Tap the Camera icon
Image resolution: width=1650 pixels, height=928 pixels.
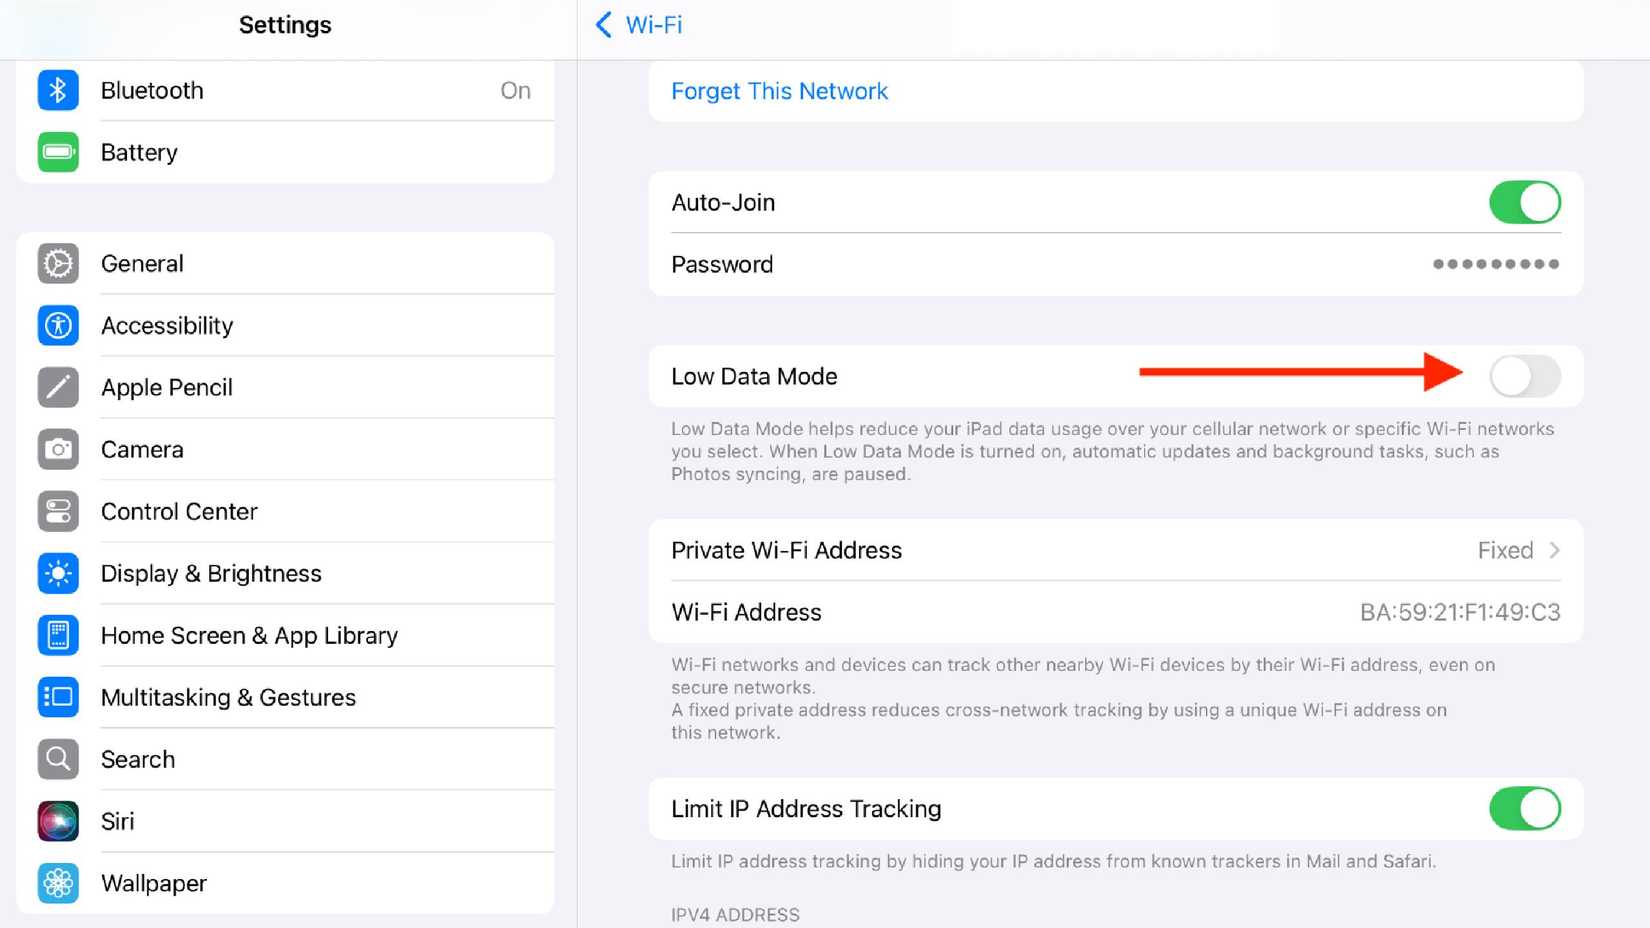[x=58, y=449]
